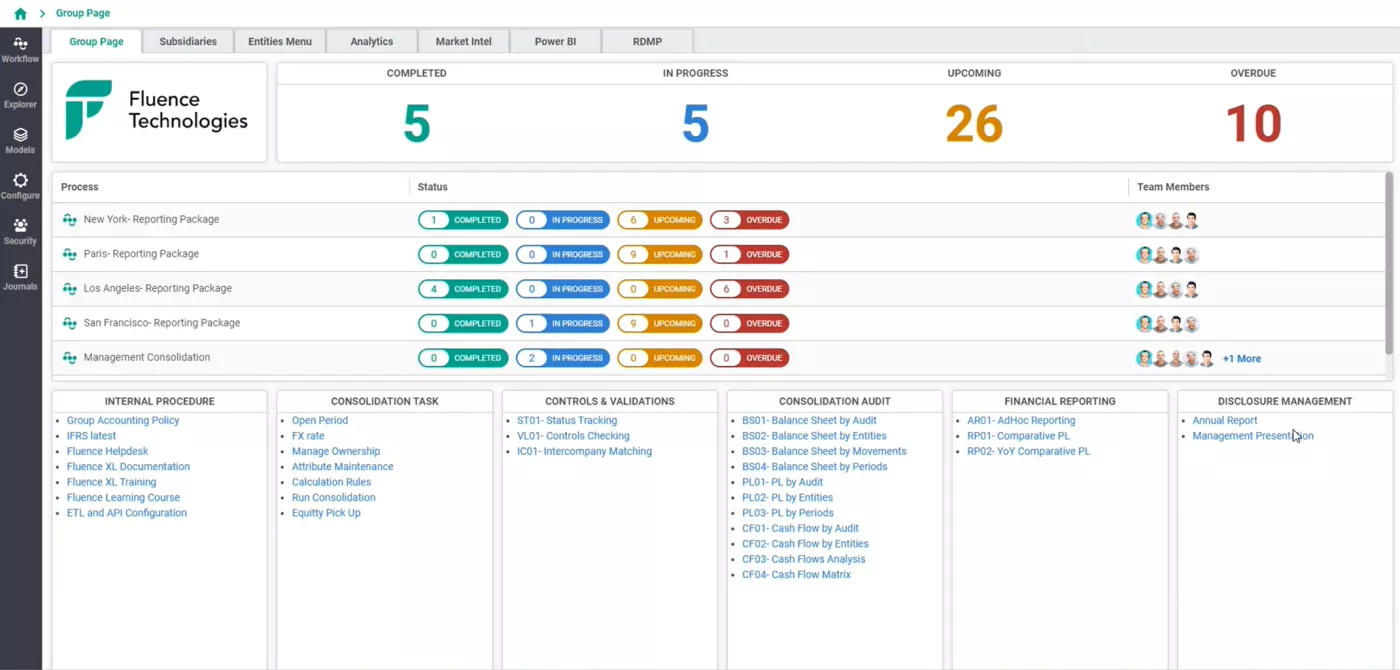Click team avatars in the New York row
The image size is (1400, 670).
(x=1168, y=220)
